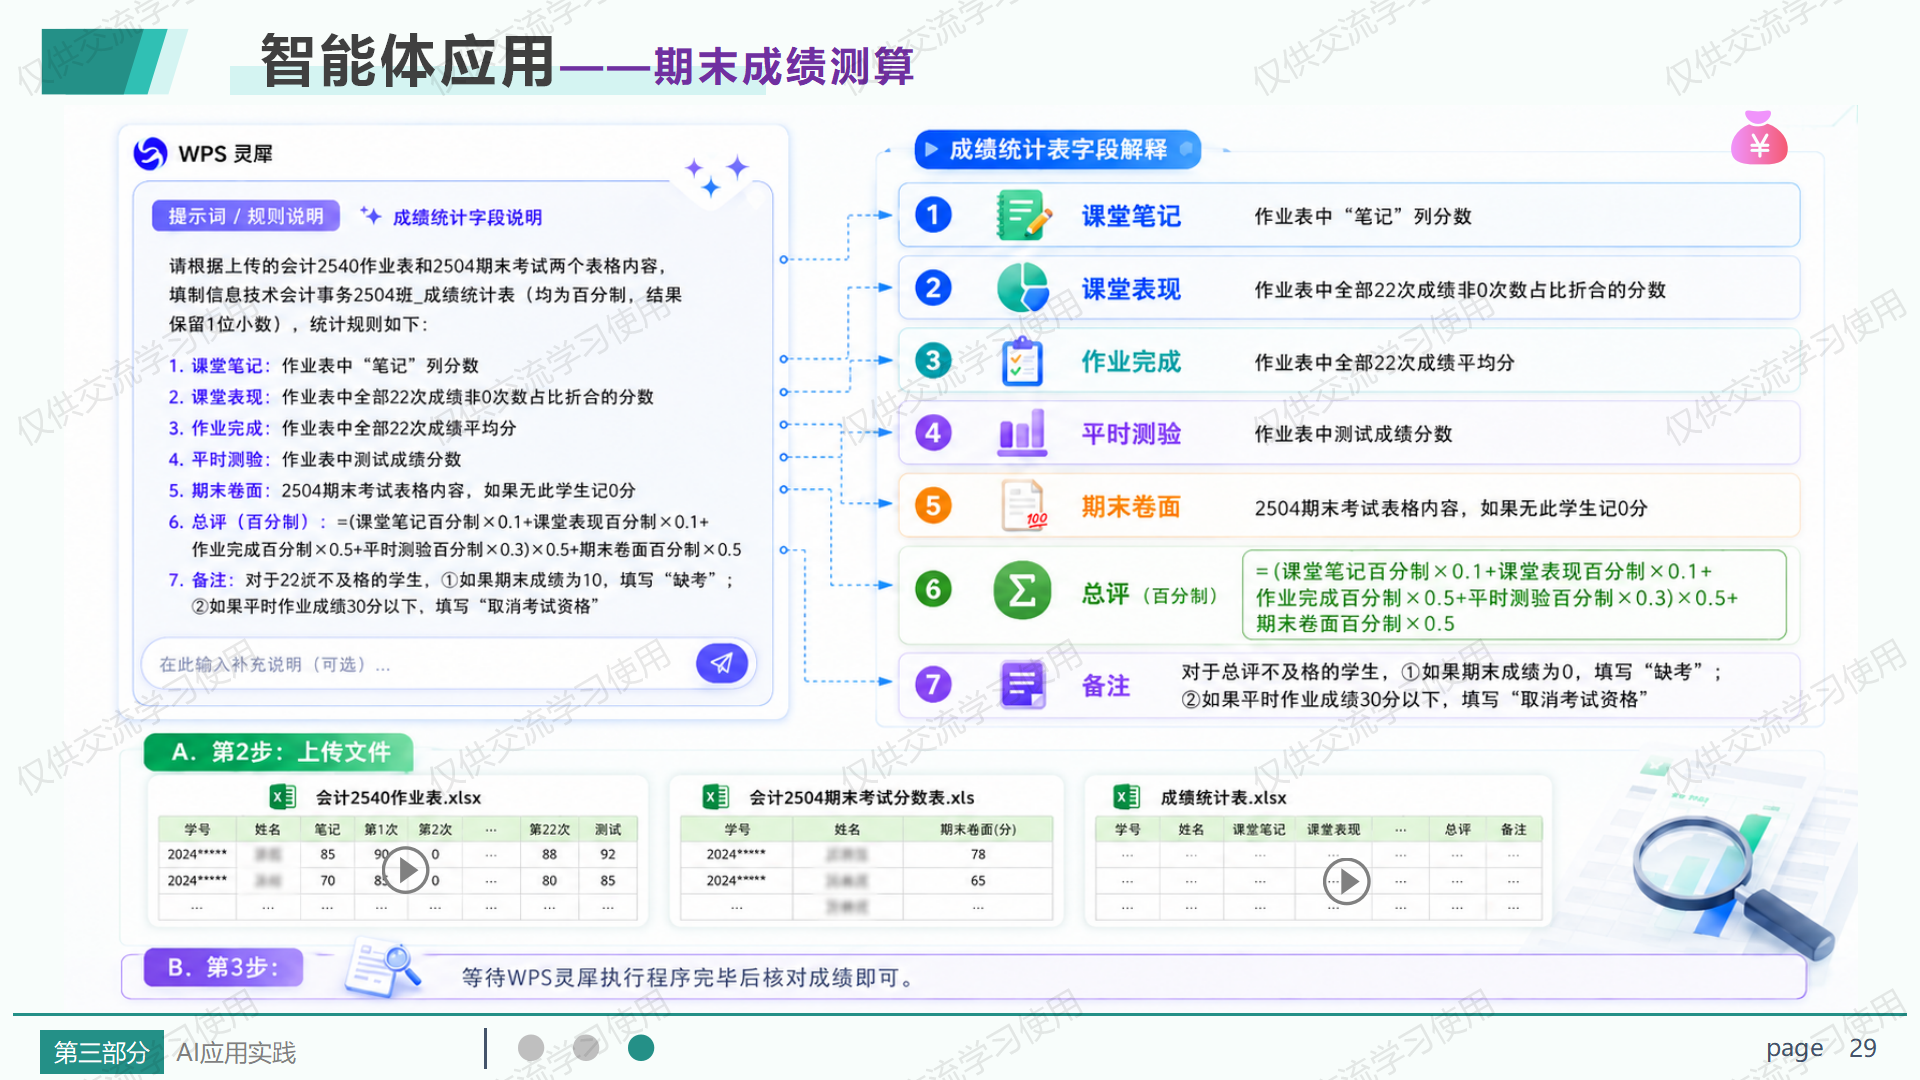Click the 成绩统计表字段解释 header button

point(1057,150)
